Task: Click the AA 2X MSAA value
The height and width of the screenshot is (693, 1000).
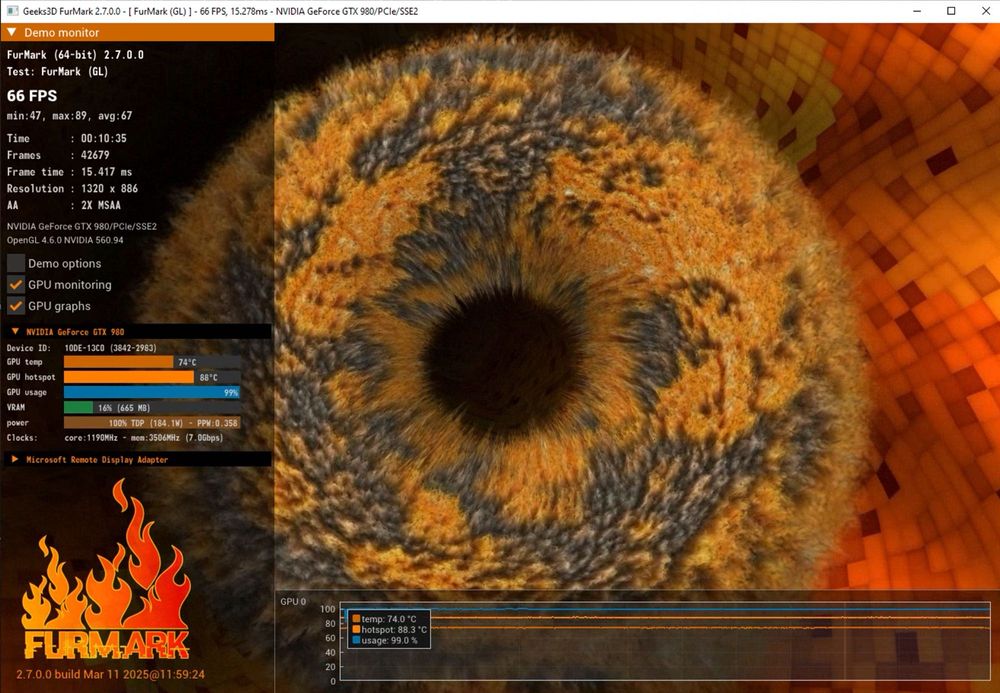Action: click(x=100, y=205)
